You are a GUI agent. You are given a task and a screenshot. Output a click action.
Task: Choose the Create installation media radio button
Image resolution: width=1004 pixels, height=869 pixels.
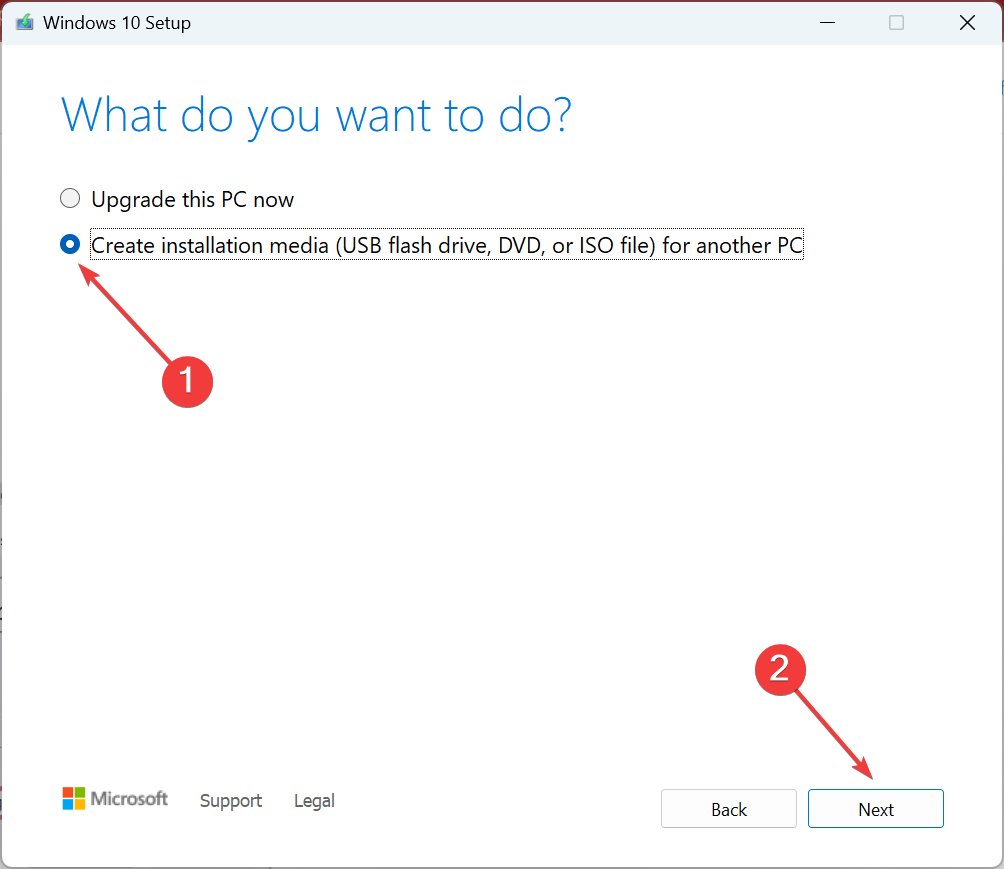coord(70,244)
